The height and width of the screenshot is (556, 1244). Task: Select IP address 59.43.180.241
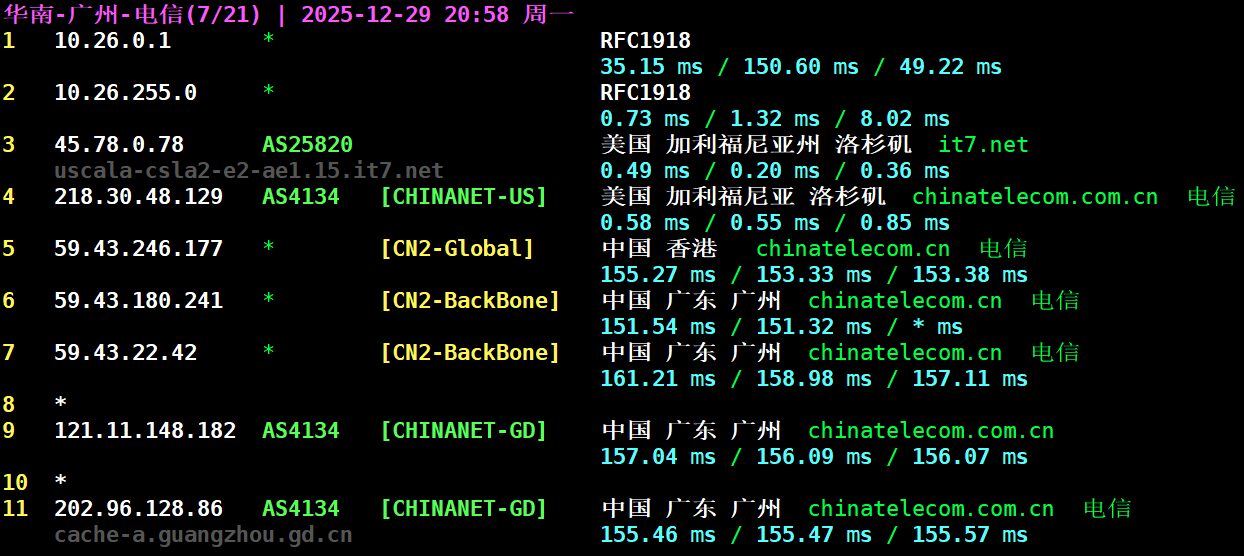[x=138, y=301]
